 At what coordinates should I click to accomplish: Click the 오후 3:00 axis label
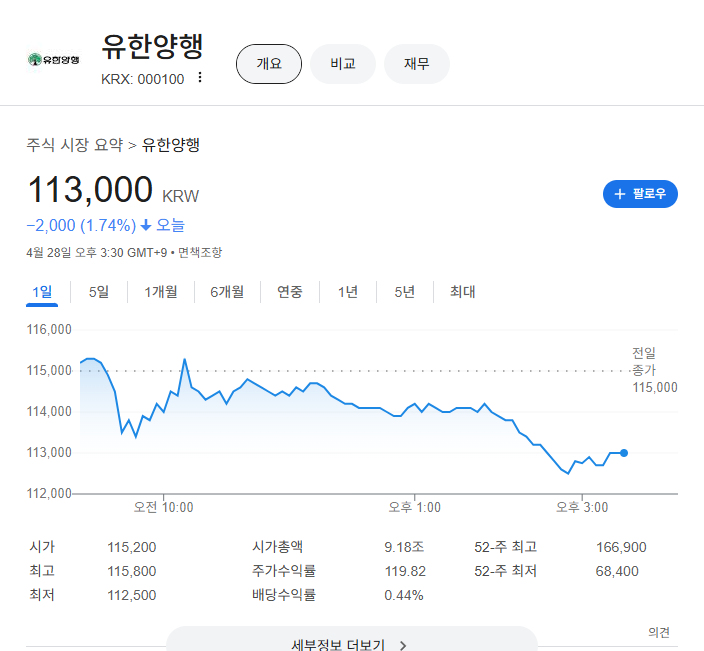point(582,507)
